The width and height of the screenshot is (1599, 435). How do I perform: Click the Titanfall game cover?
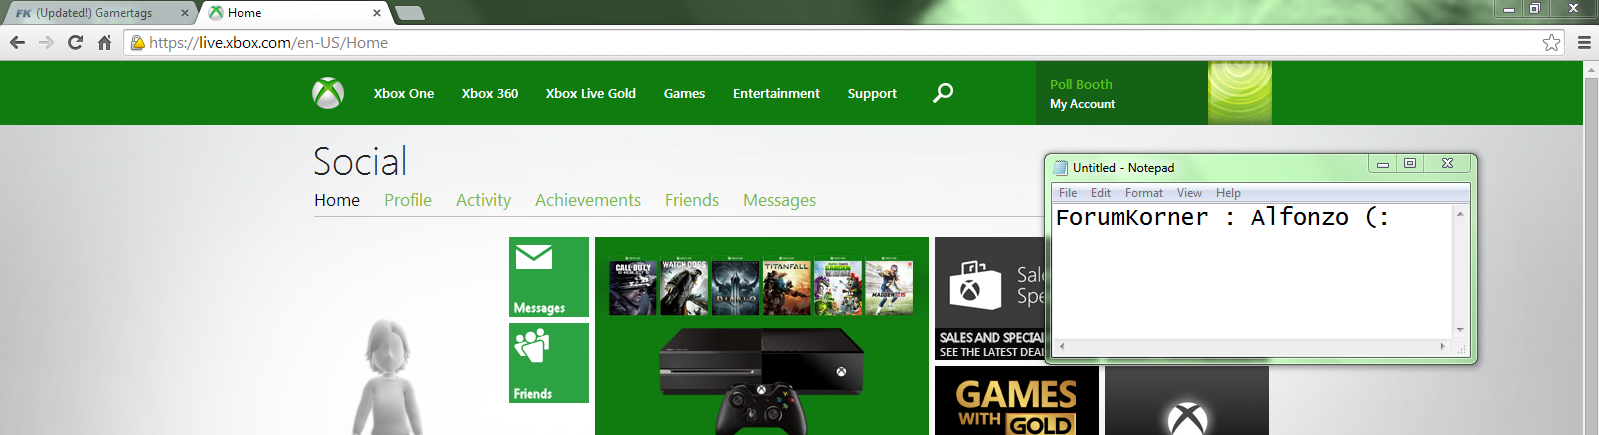point(786,287)
